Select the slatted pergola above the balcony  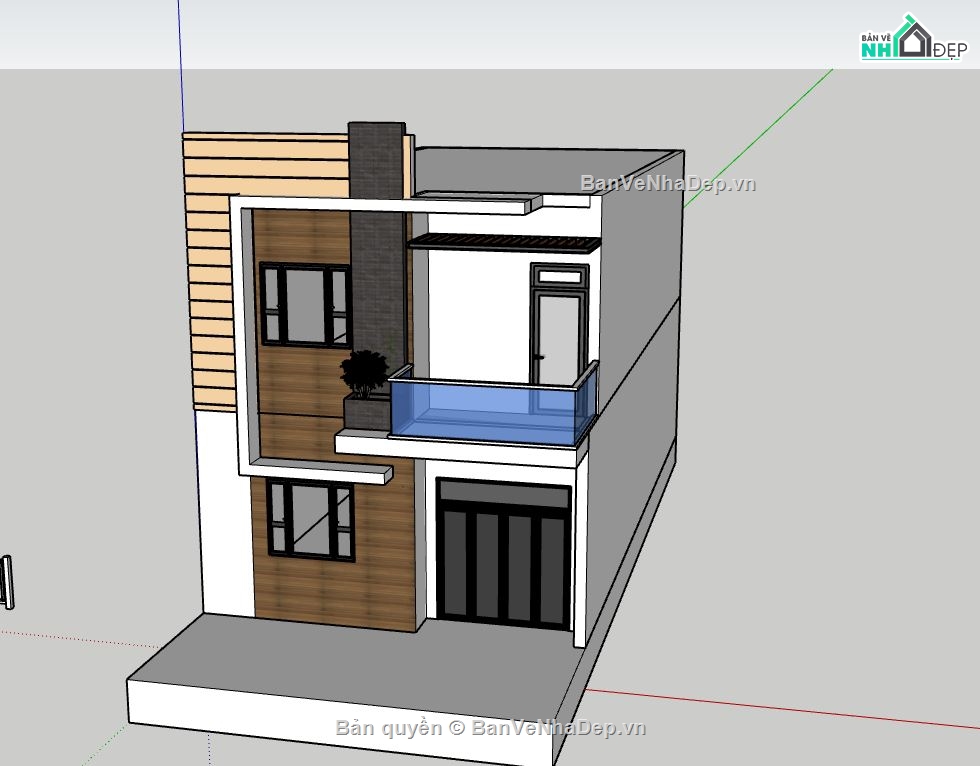[x=505, y=243]
